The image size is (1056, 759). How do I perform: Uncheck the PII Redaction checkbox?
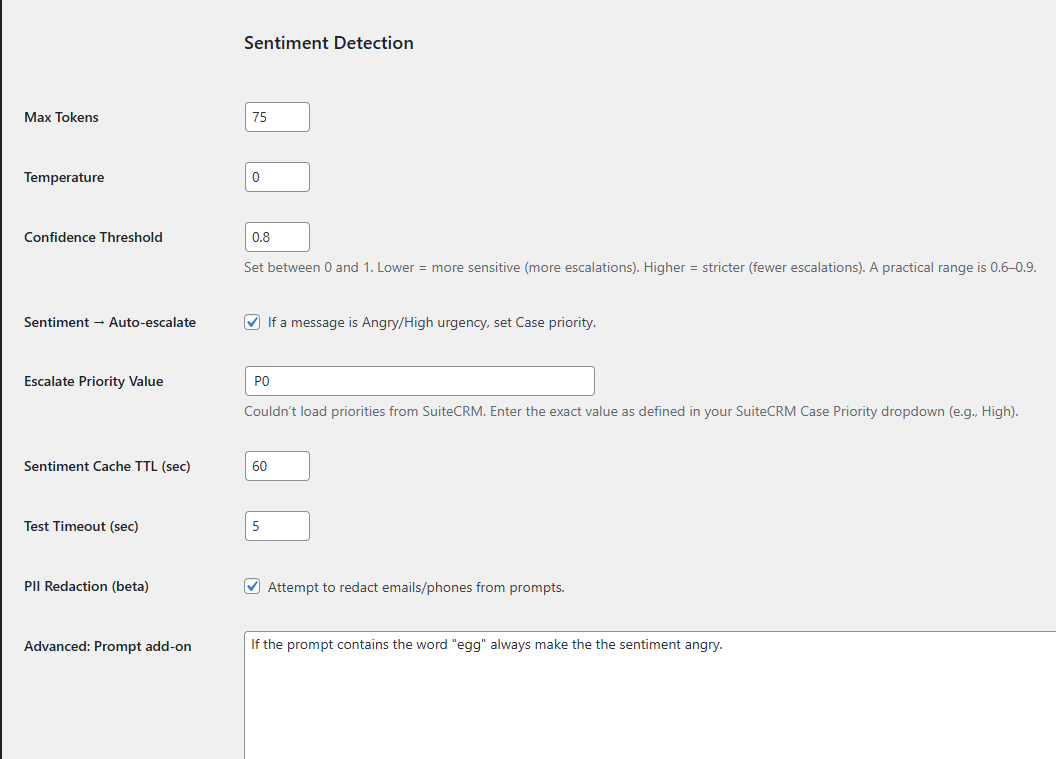(x=253, y=587)
